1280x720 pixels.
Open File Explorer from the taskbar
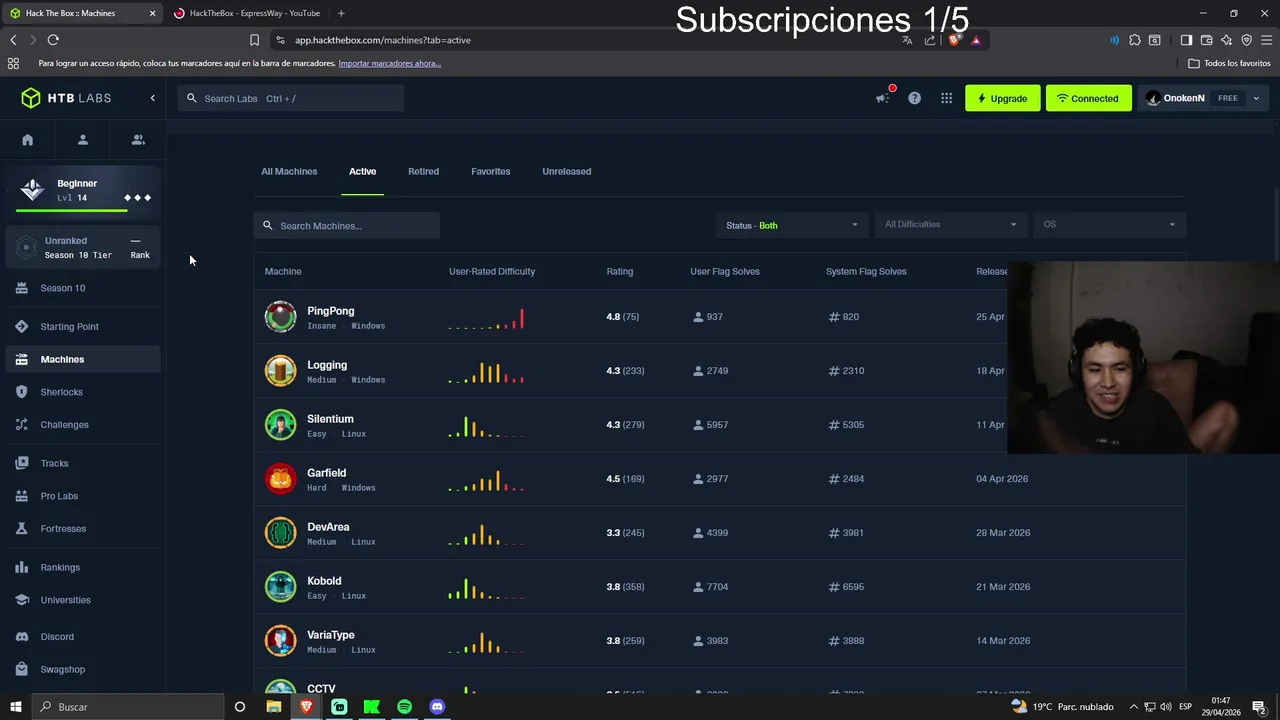273,707
